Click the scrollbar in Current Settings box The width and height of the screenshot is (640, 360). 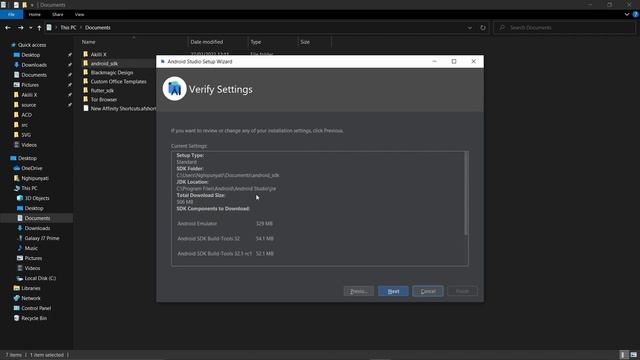click(x=466, y=193)
